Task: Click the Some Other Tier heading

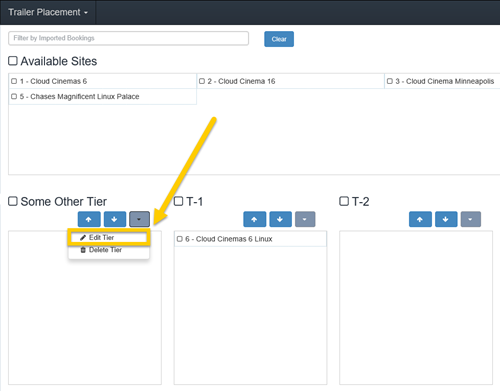Action: pos(64,201)
